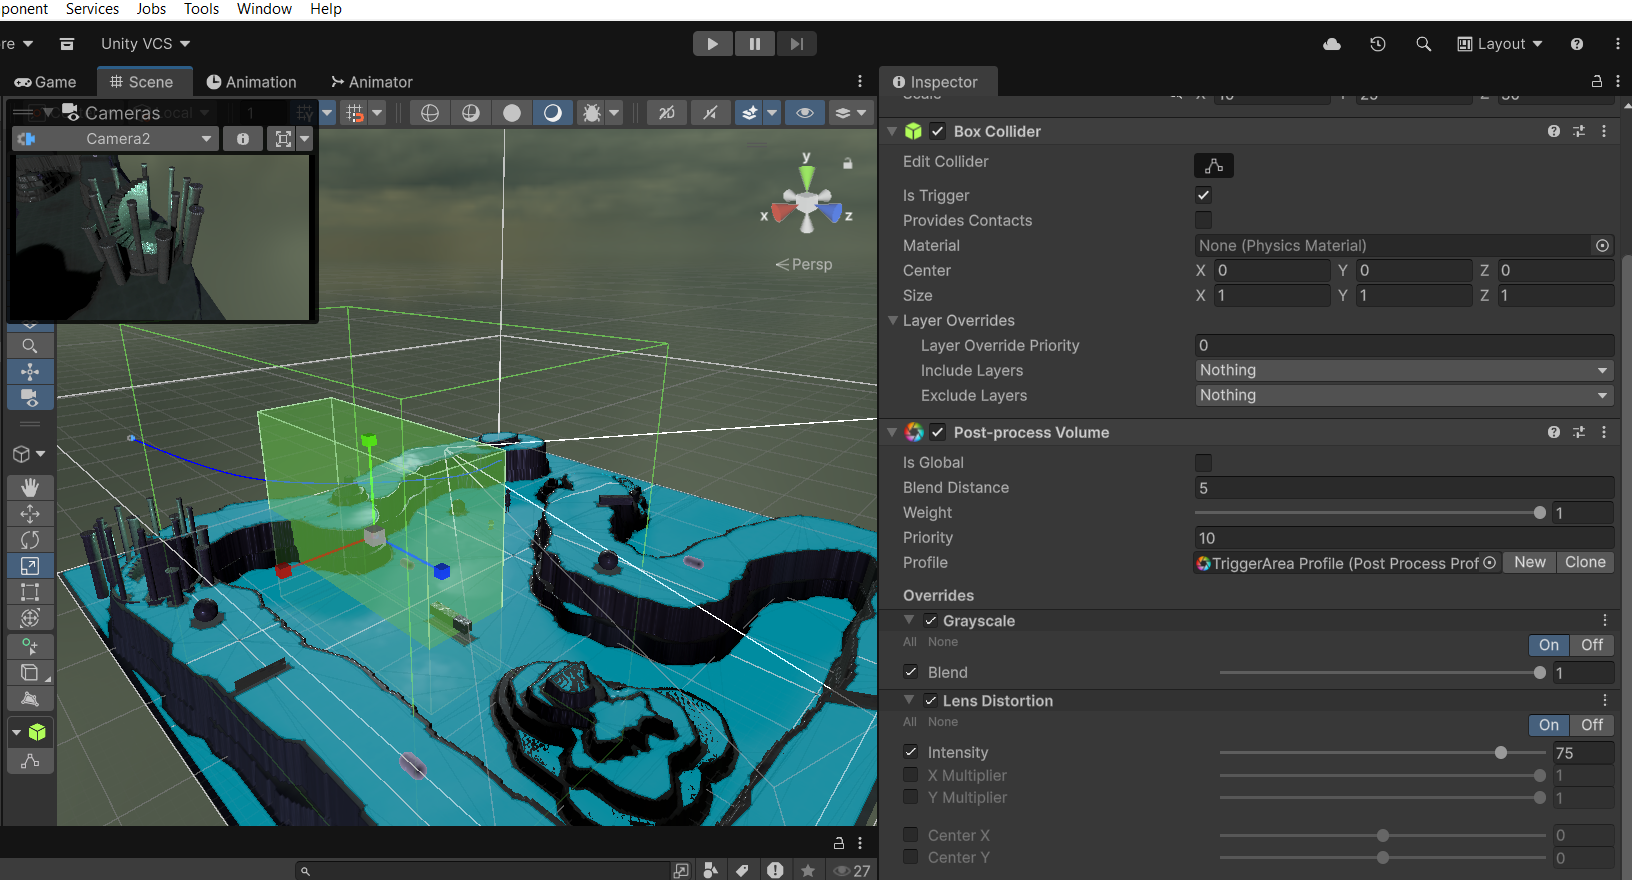Disable the Grayscale override checkbox

click(931, 621)
